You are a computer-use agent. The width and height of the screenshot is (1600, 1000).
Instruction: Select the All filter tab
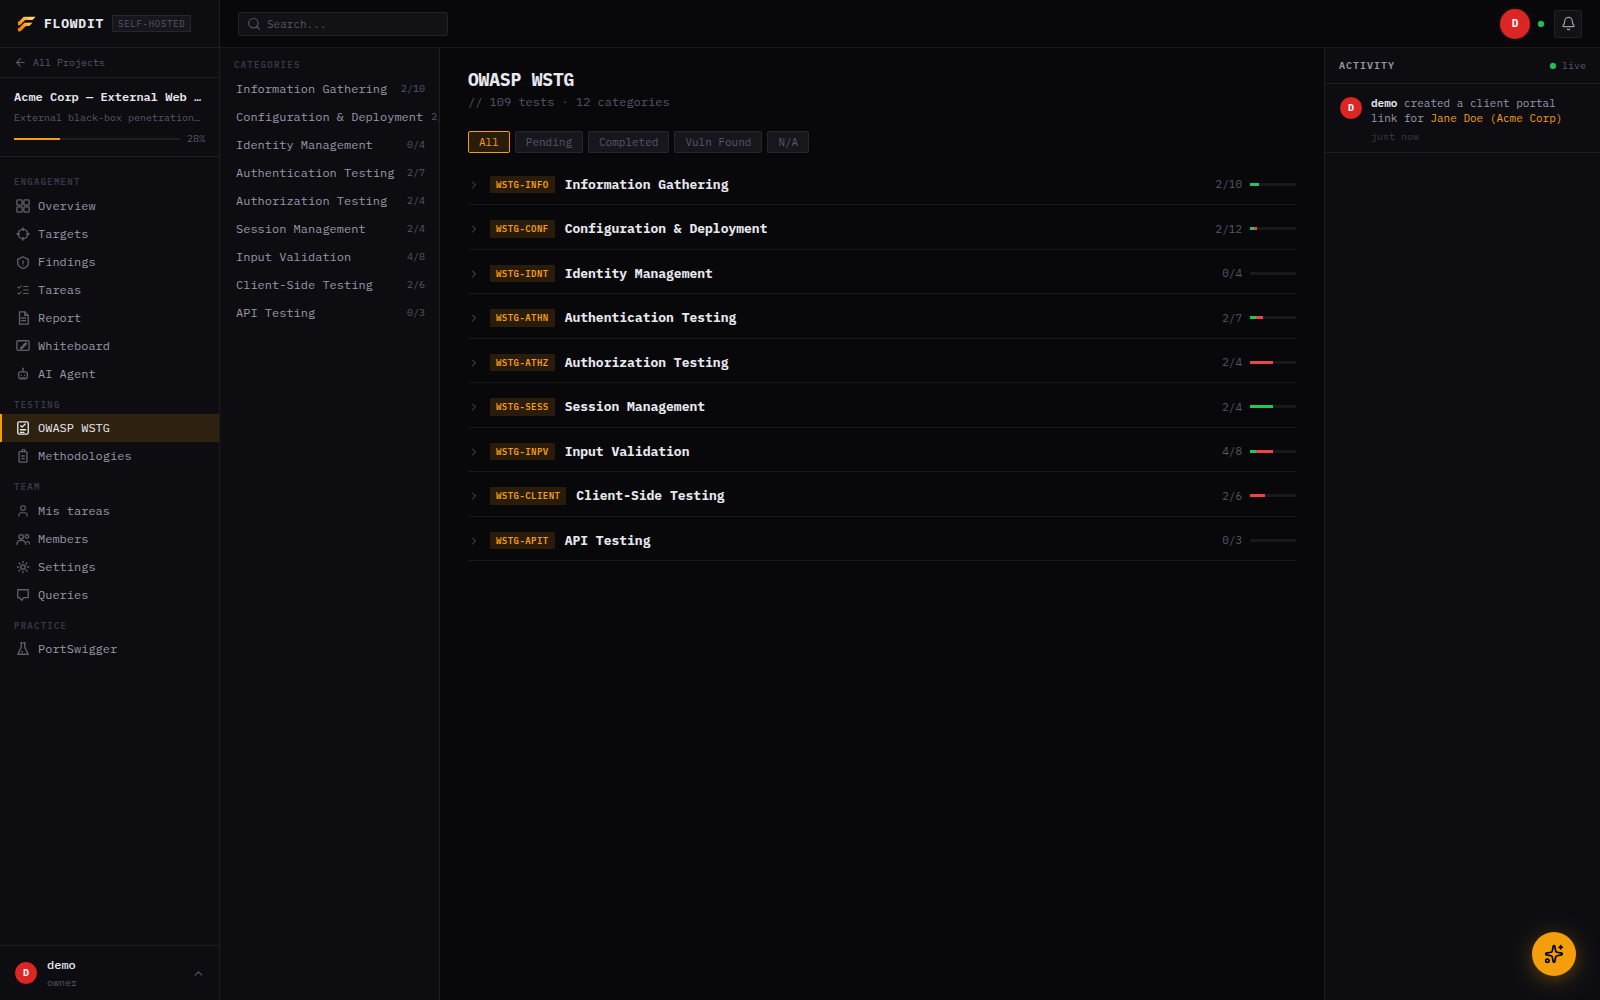[x=488, y=142]
